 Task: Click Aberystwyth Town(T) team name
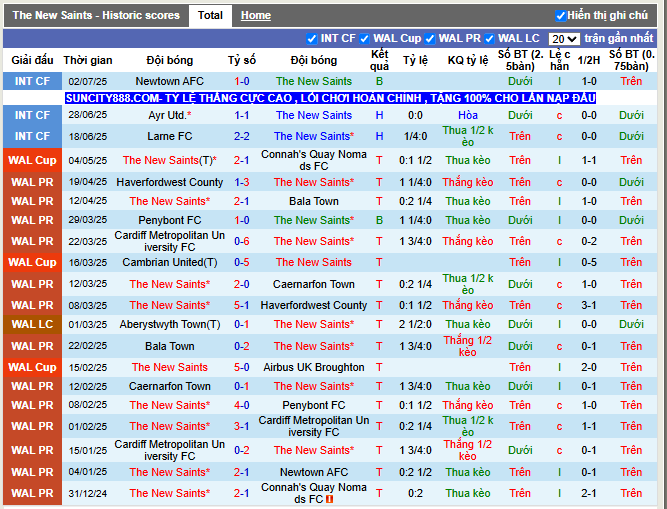169,324
